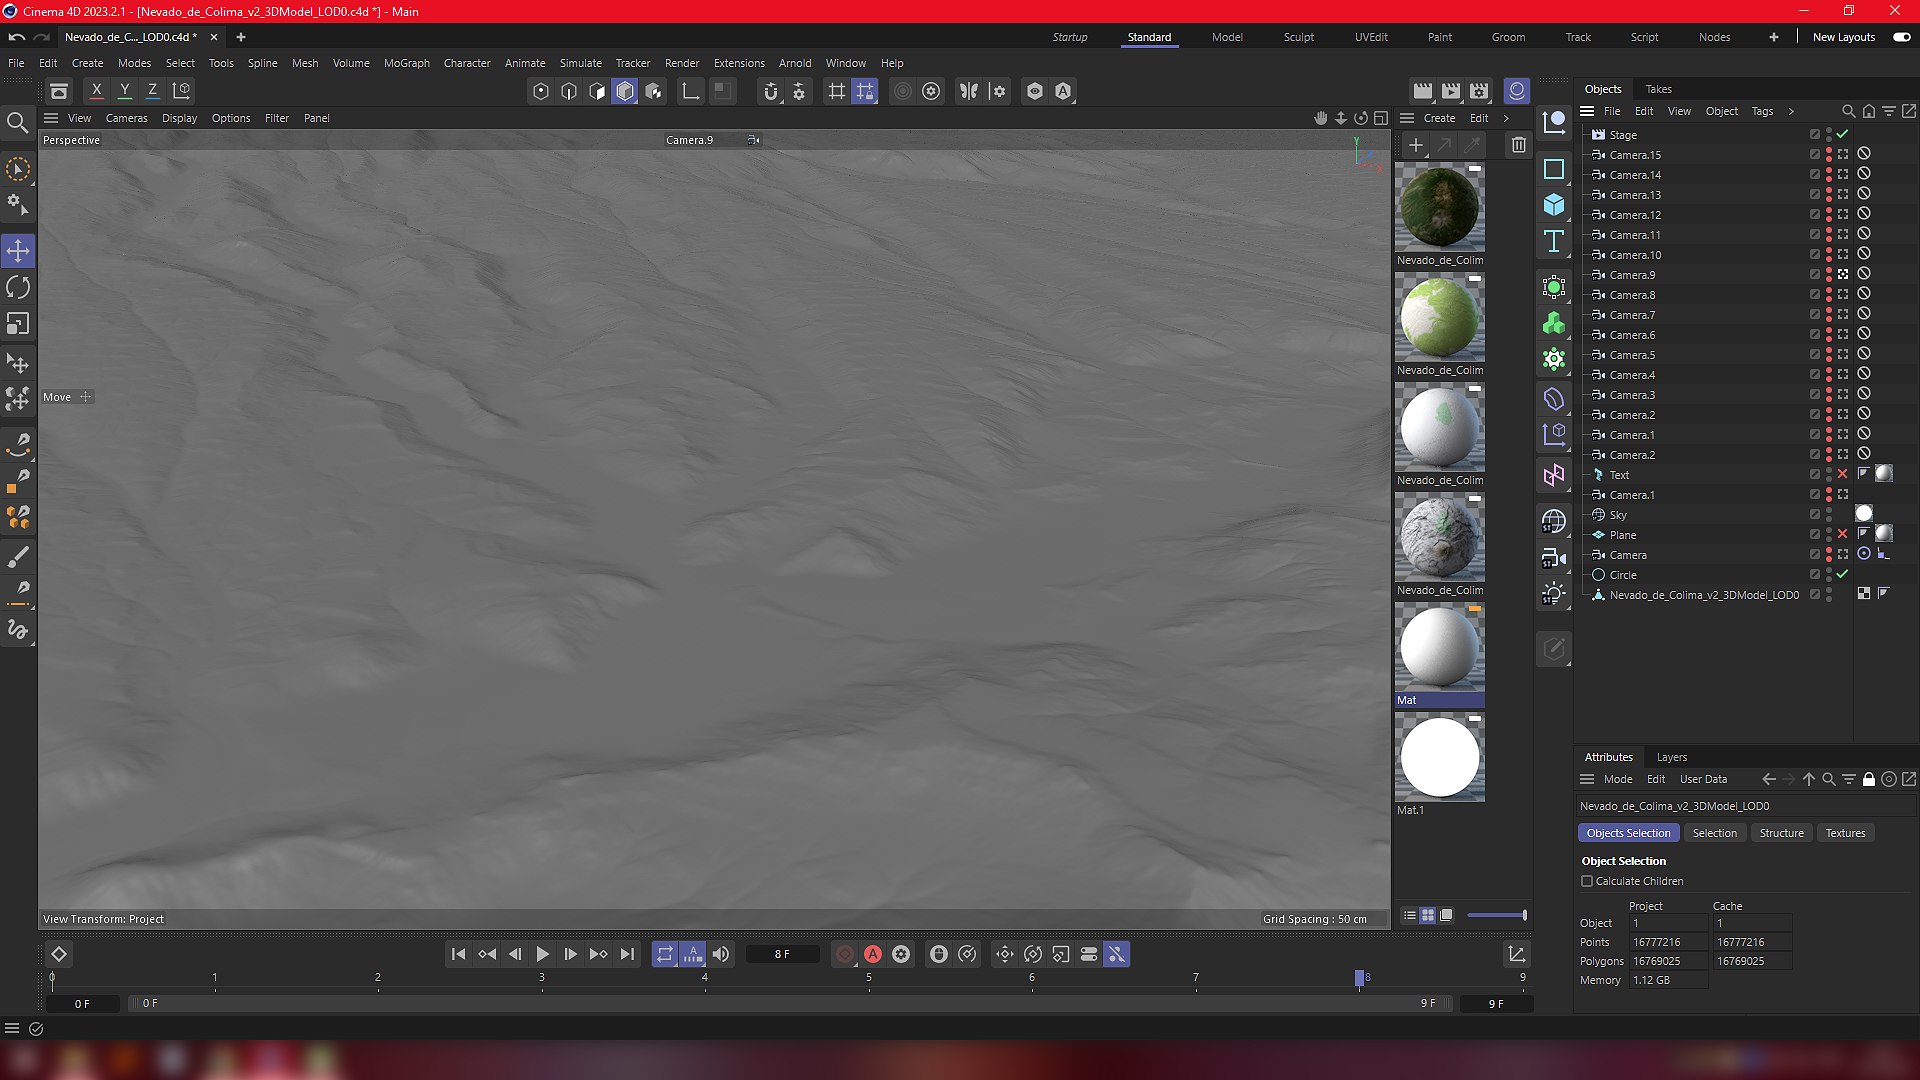Open Edit Render Settings icon

(x=1479, y=91)
